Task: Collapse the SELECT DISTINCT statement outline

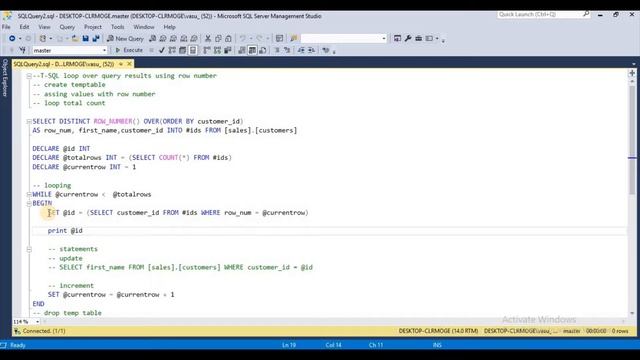Action: pyautogui.click(x=29, y=121)
